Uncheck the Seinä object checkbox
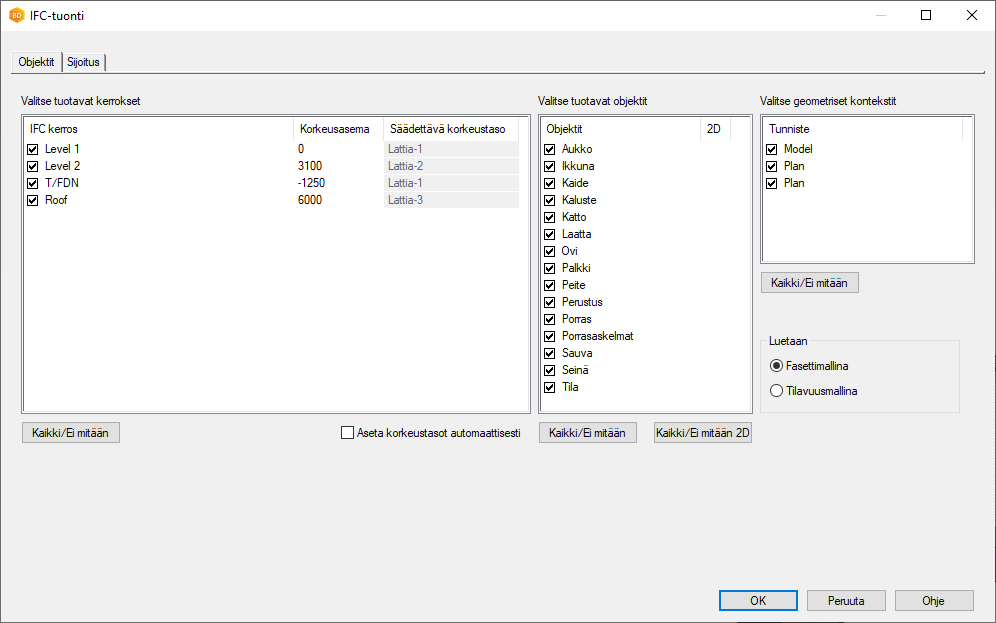This screenshot has height=623, width=996. pos(550,370)
